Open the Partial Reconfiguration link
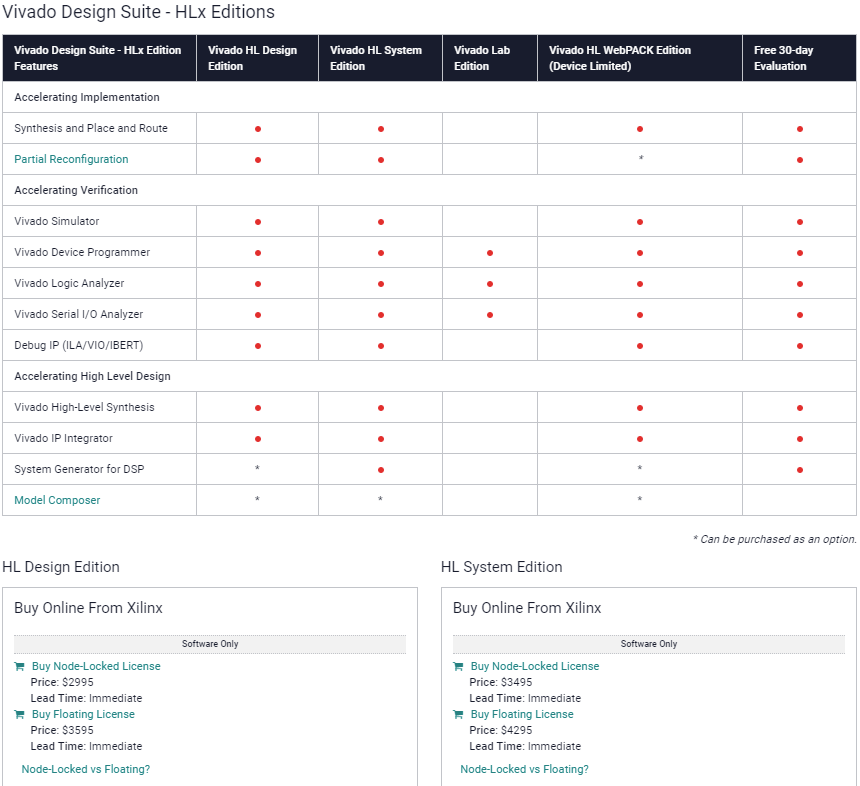Image resolution: width=860 pixels, height=786 pixels. coord(71,159)
